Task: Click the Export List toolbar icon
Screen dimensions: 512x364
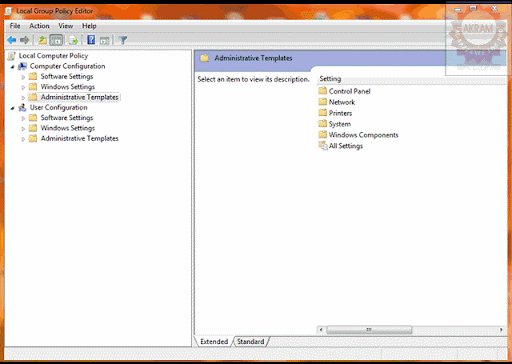Action: click(73, 40)
